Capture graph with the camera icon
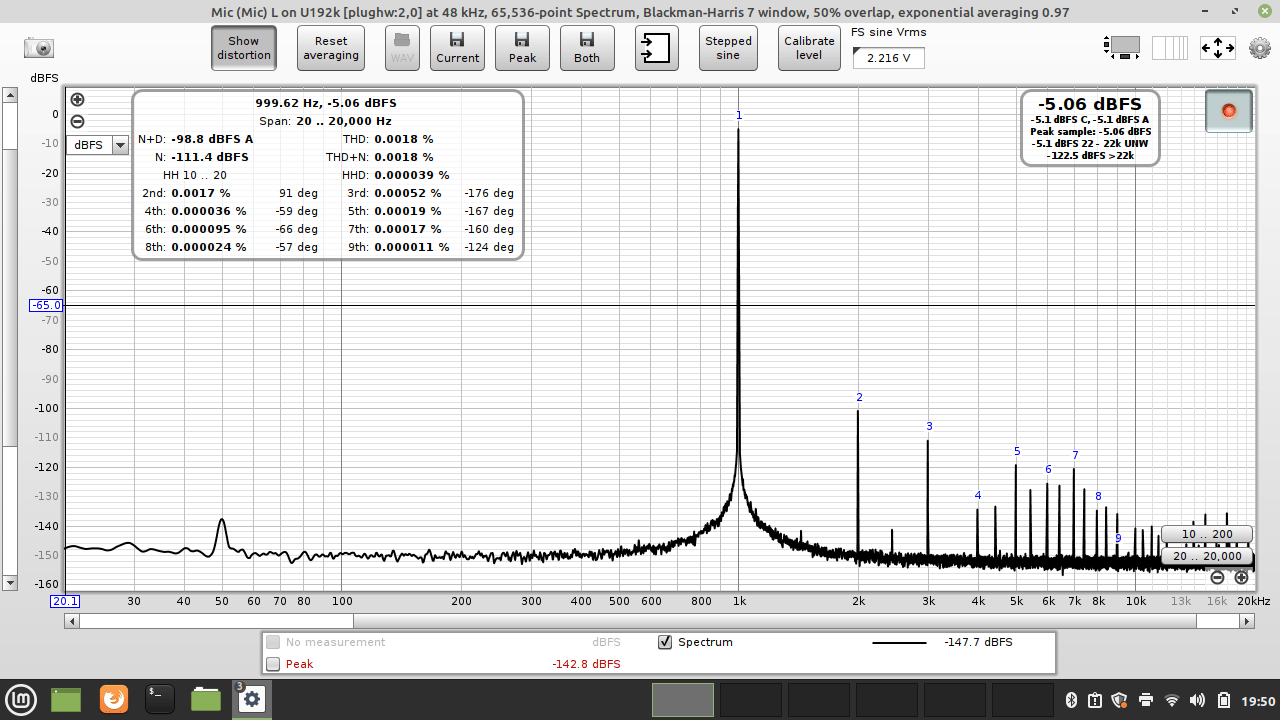The height and width of the screenshot is (720, 1280). pos(39,48)
